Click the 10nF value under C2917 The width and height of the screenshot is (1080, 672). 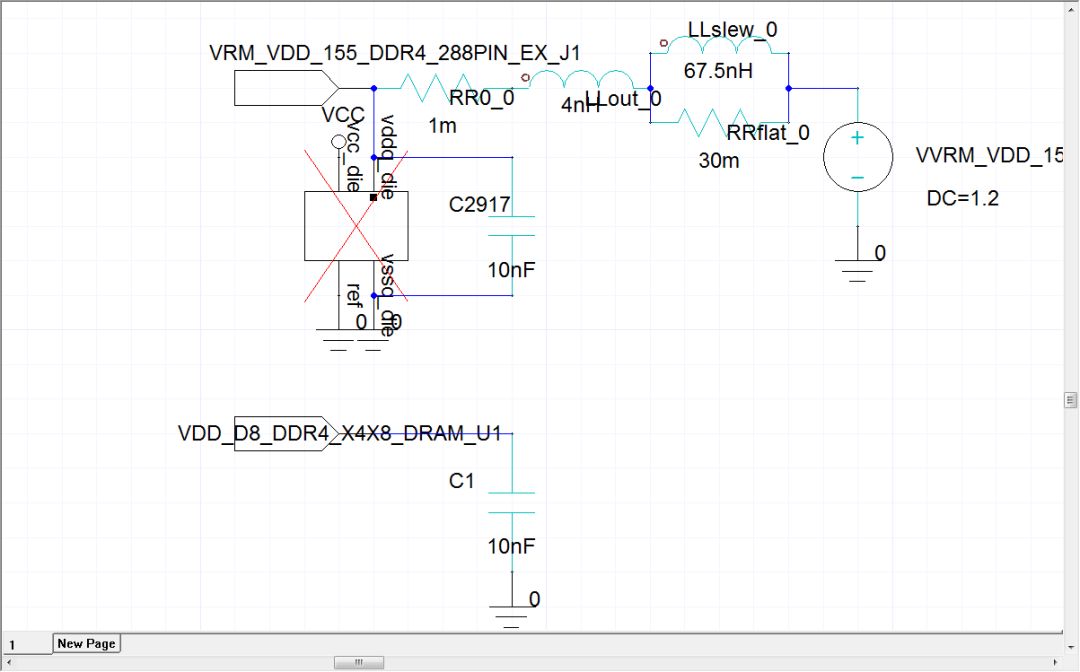click(x=511, y=270)
